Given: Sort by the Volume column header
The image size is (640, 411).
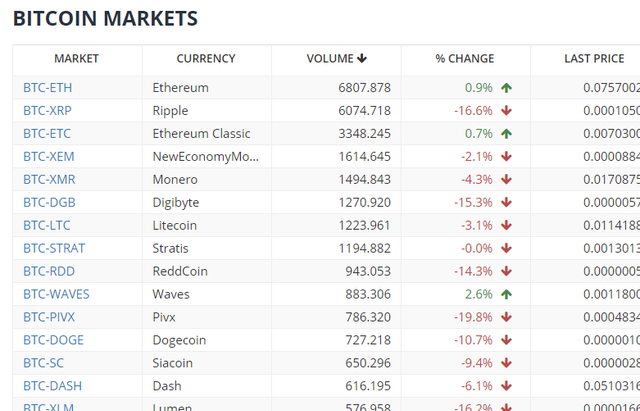Looking at the screenshot, I should (x=336, y=59).
